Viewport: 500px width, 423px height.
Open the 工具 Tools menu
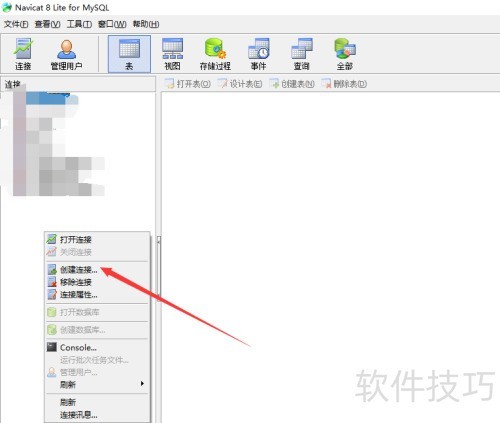[x=79, y=24]
